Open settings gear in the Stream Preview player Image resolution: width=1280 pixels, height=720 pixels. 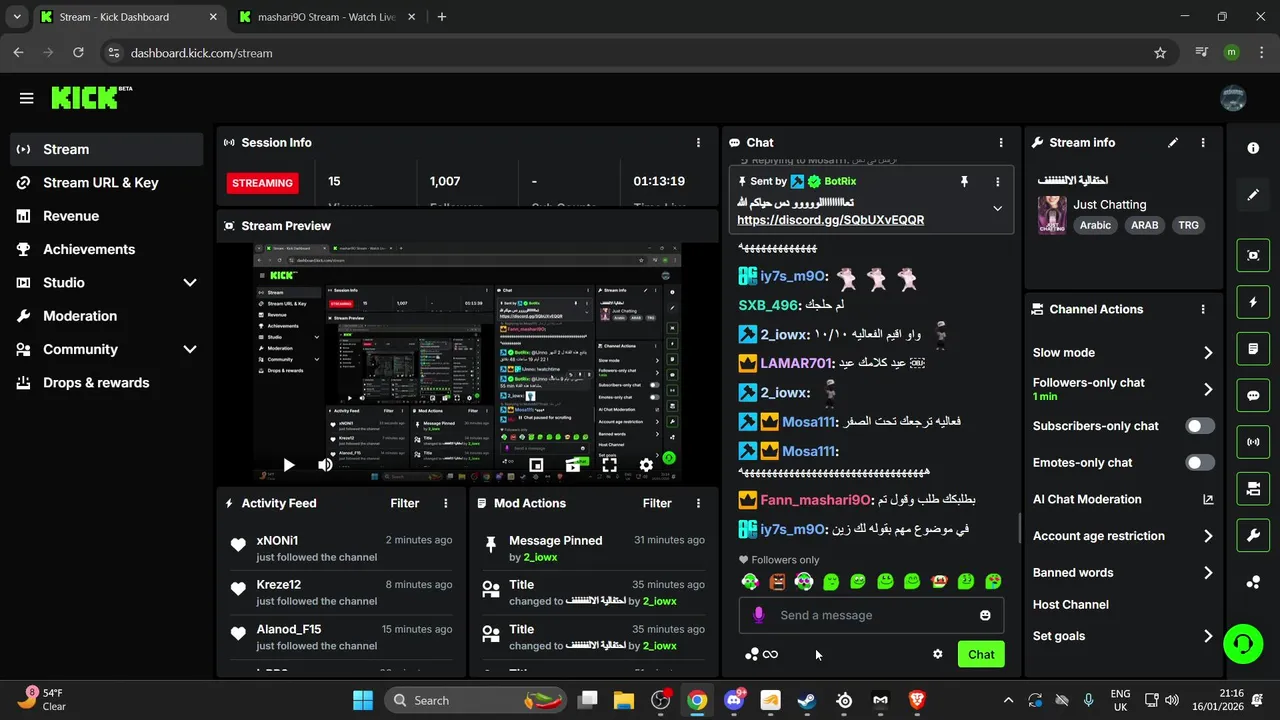[646, 465]
